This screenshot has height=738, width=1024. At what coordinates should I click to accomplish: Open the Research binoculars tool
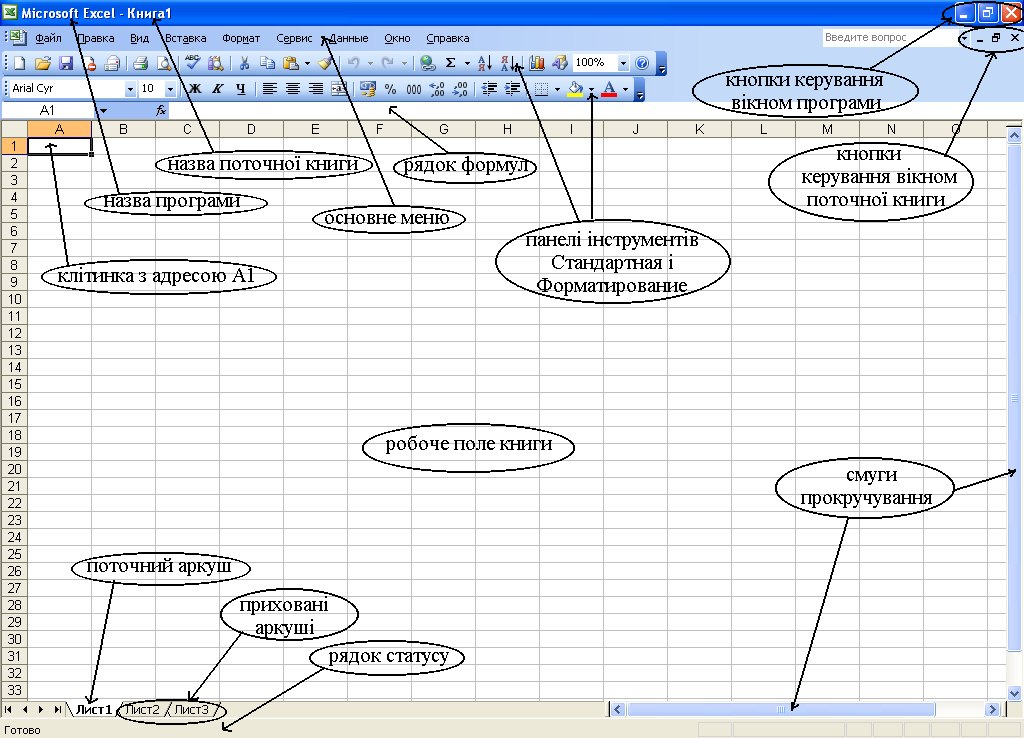click(x=216, y=63)
